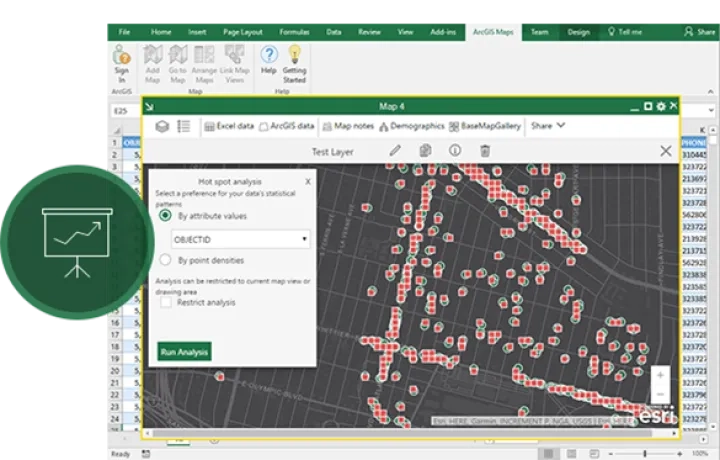Open Map notes tool
This screenshot has height=460, width=720.
point(348,126)
